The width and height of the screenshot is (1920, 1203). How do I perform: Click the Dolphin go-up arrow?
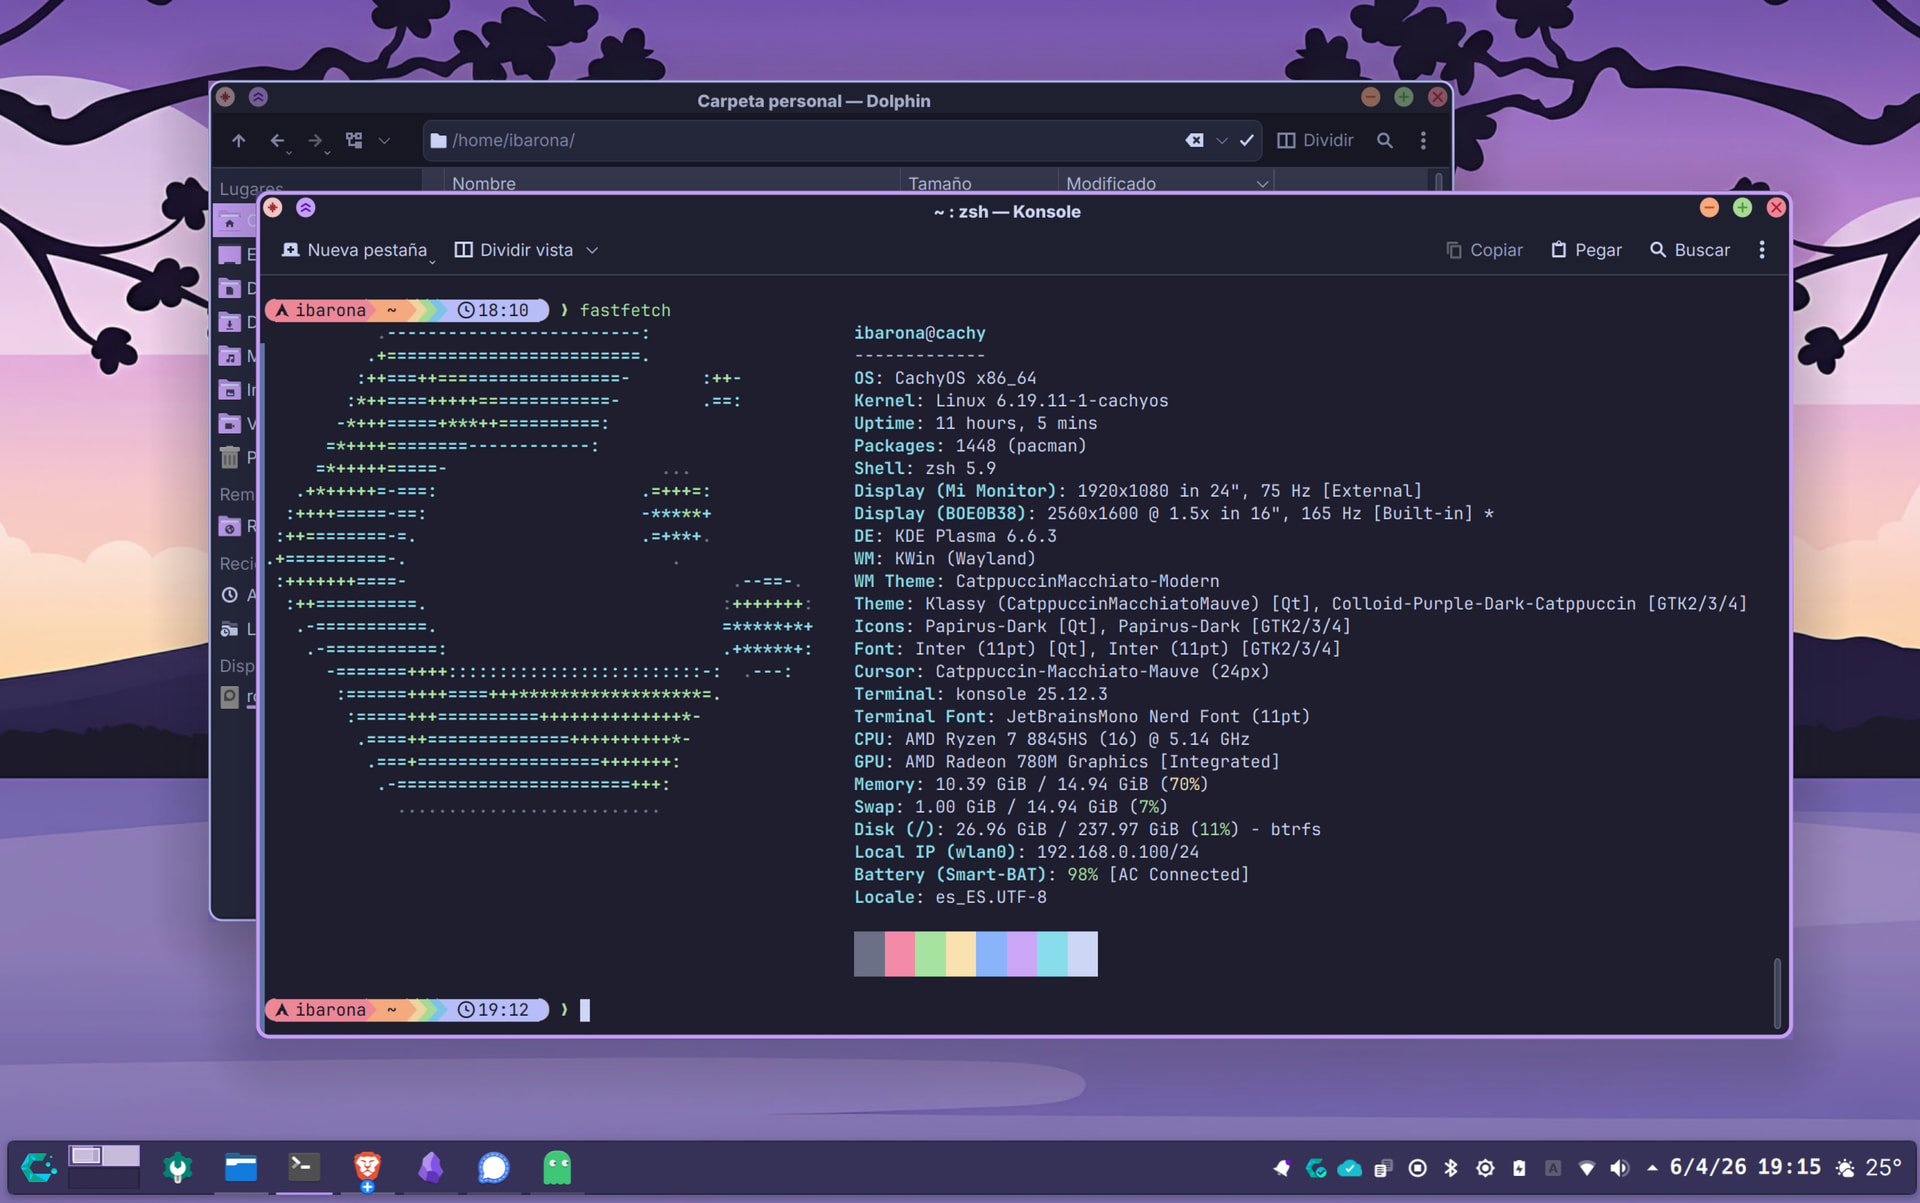238,141
